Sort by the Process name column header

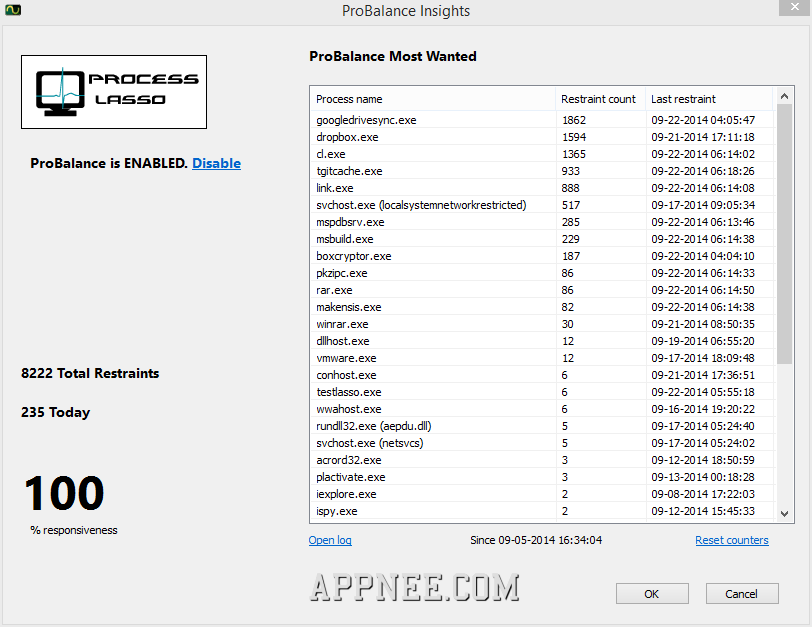[433, 99]
